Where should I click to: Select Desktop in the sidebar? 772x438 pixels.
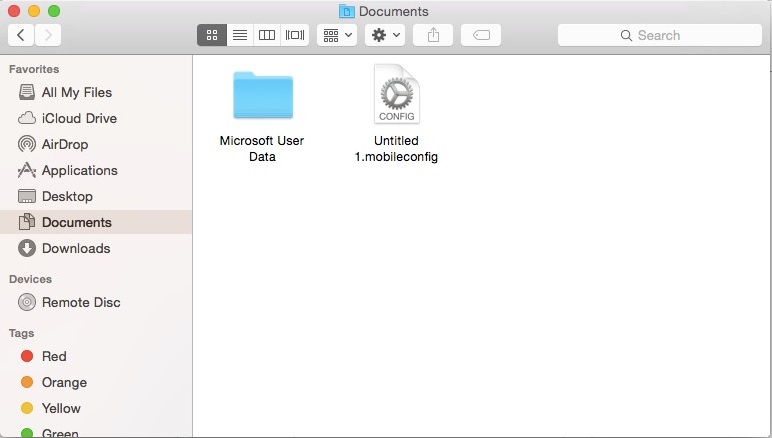(x=96, y=196)
